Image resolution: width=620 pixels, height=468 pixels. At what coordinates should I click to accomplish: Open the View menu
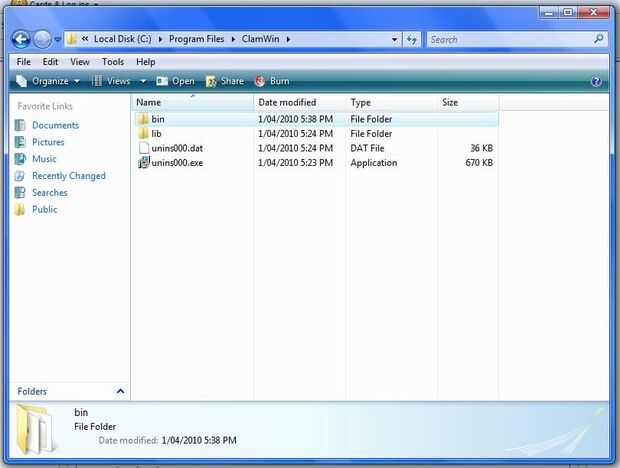click(80, 62)
